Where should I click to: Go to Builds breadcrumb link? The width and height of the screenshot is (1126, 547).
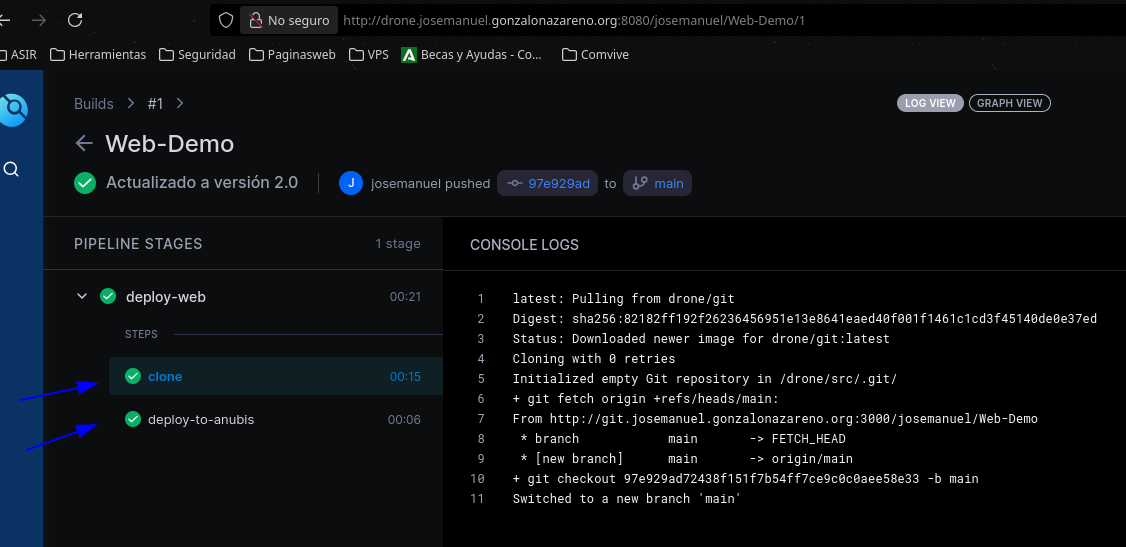click(93, 103)
